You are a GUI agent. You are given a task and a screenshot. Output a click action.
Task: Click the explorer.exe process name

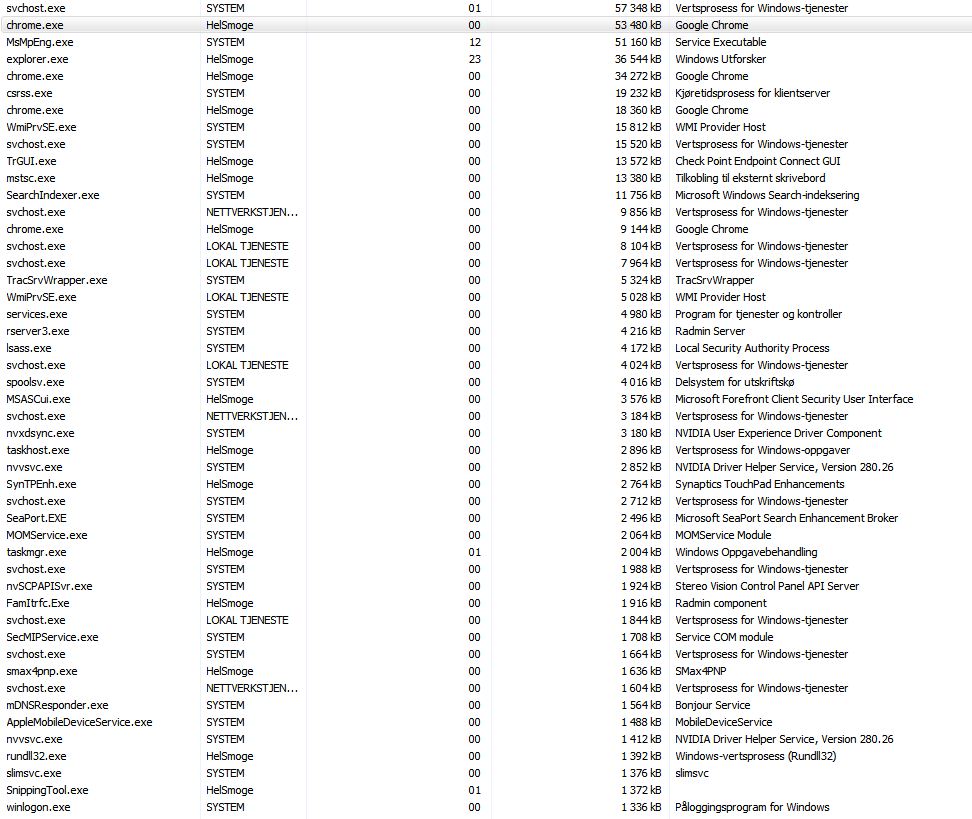point(37,59)
